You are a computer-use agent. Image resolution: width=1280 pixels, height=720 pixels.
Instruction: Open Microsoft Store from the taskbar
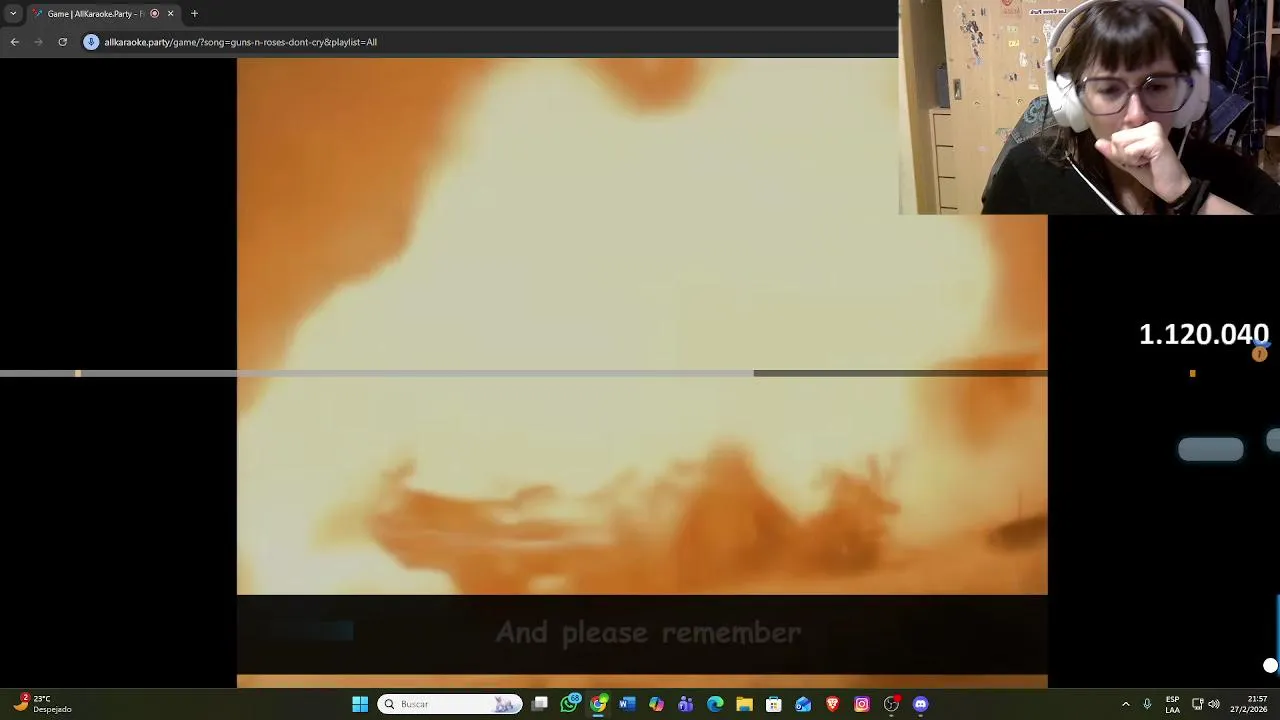pyautogui.click(x=773, y=704)
